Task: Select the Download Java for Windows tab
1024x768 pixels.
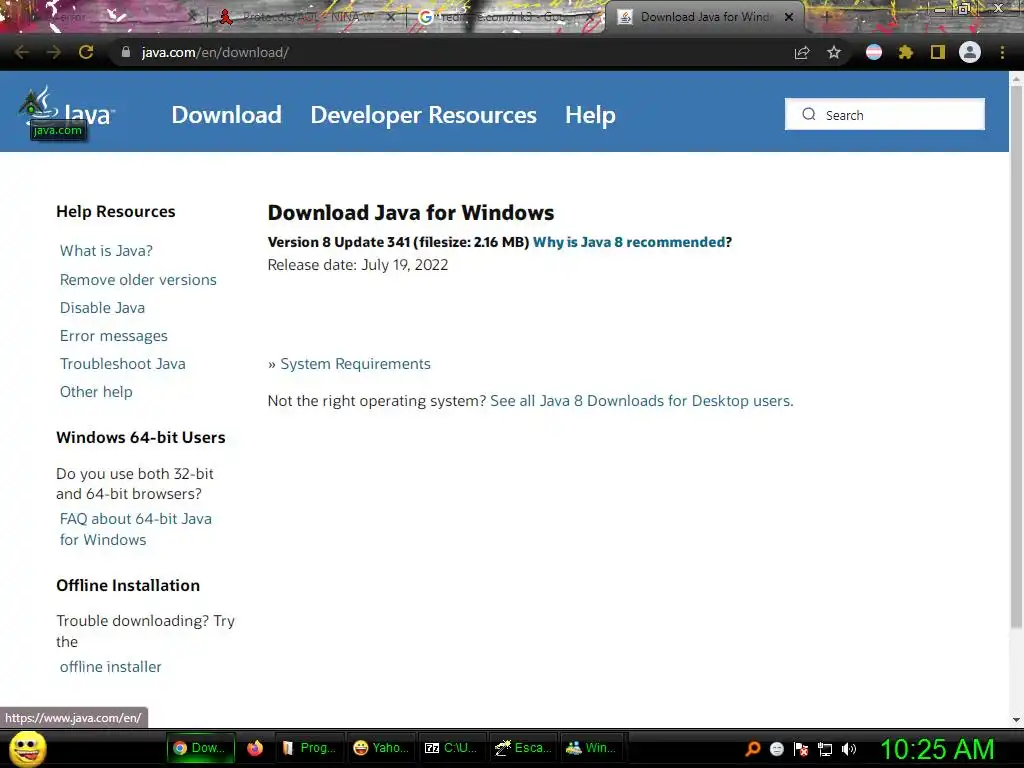Action: coord(704,17)
